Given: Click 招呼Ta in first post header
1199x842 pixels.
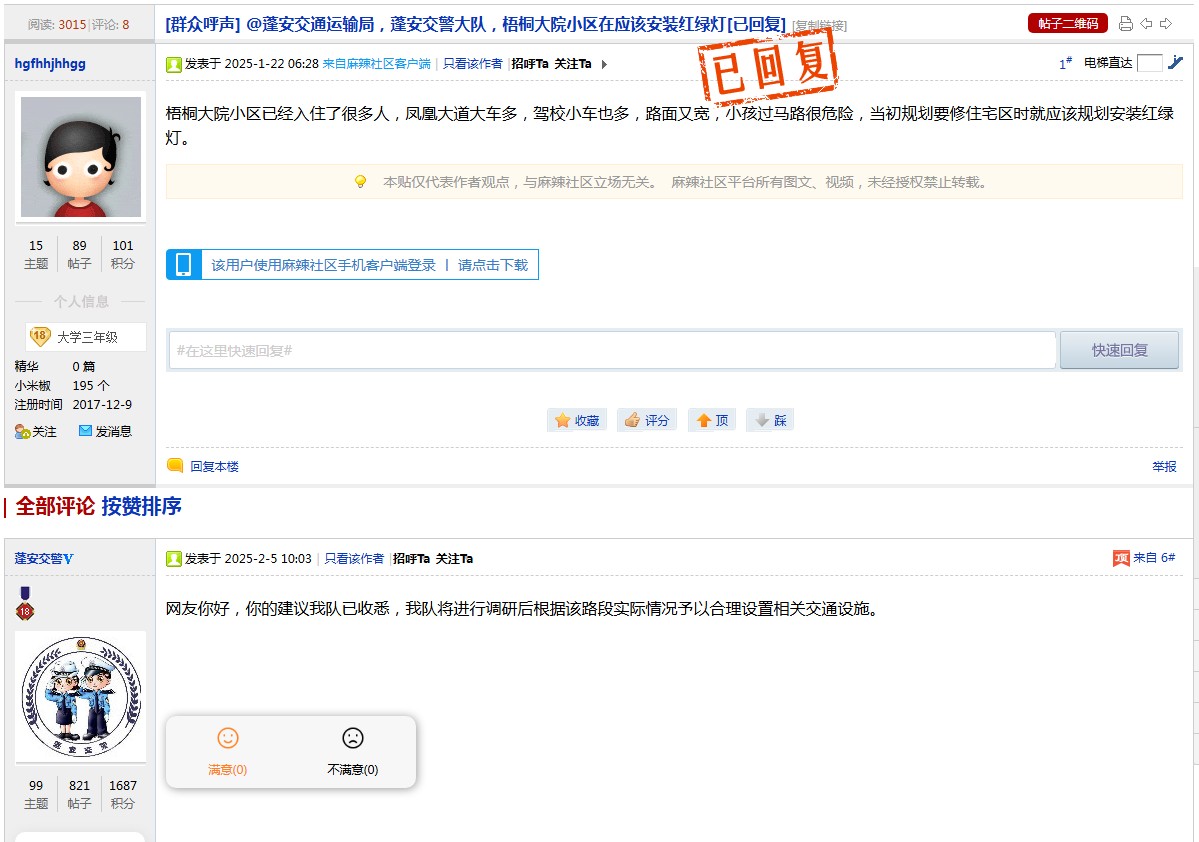Looking at the screenshot, I should 530,63.
